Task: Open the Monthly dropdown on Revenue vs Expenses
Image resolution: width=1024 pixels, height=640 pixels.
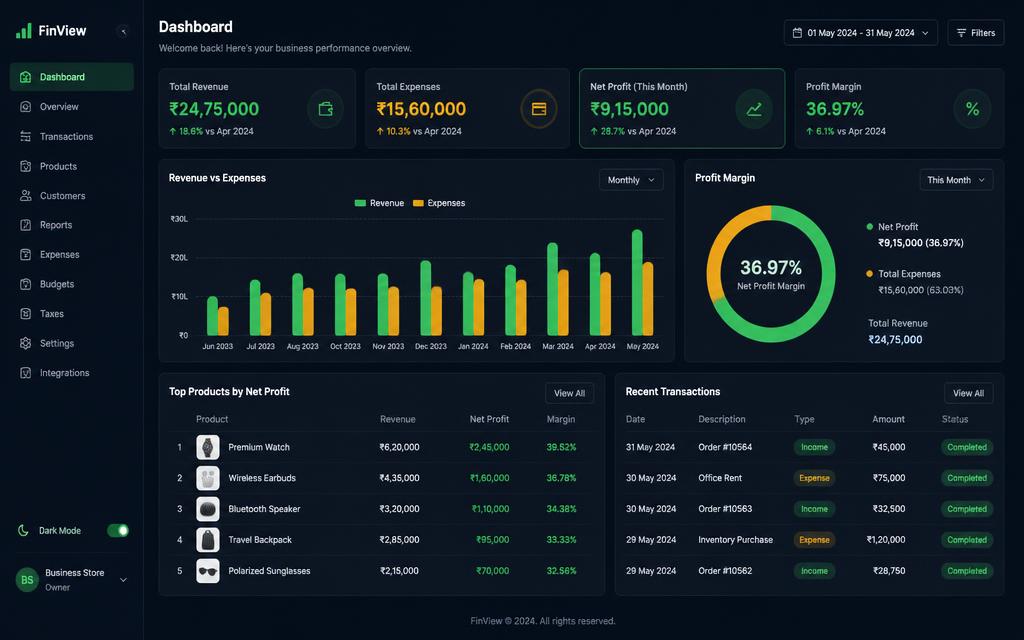Action: pos(631,180)
